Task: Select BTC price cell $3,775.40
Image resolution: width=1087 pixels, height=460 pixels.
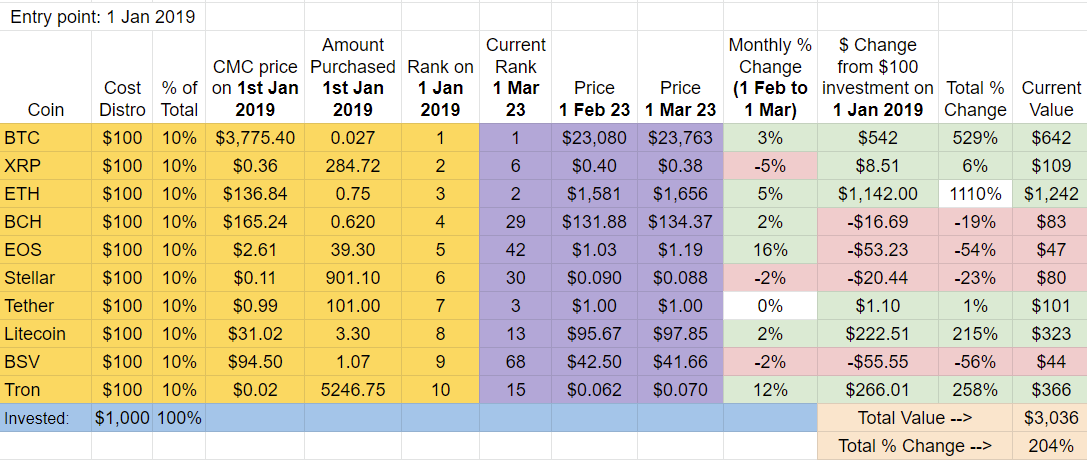Action: pos(254,138)
